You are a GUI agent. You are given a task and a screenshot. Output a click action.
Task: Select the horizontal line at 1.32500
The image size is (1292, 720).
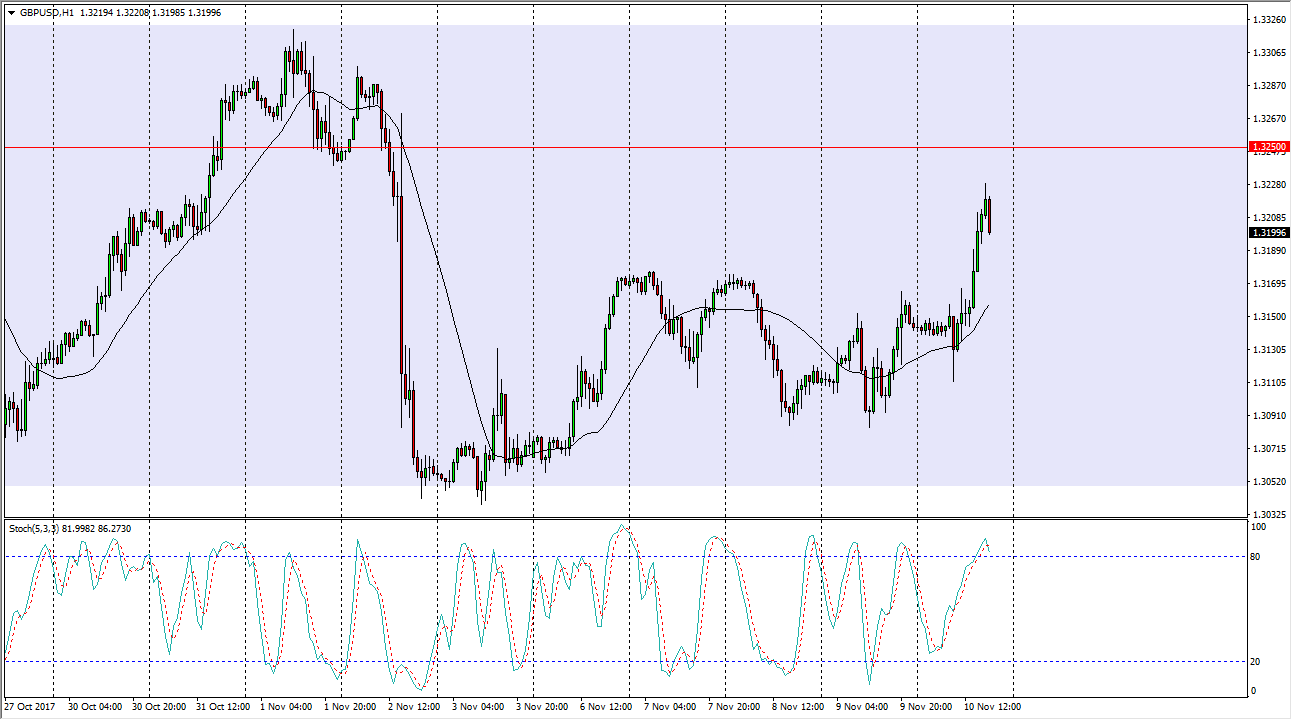tap(600, 147)
